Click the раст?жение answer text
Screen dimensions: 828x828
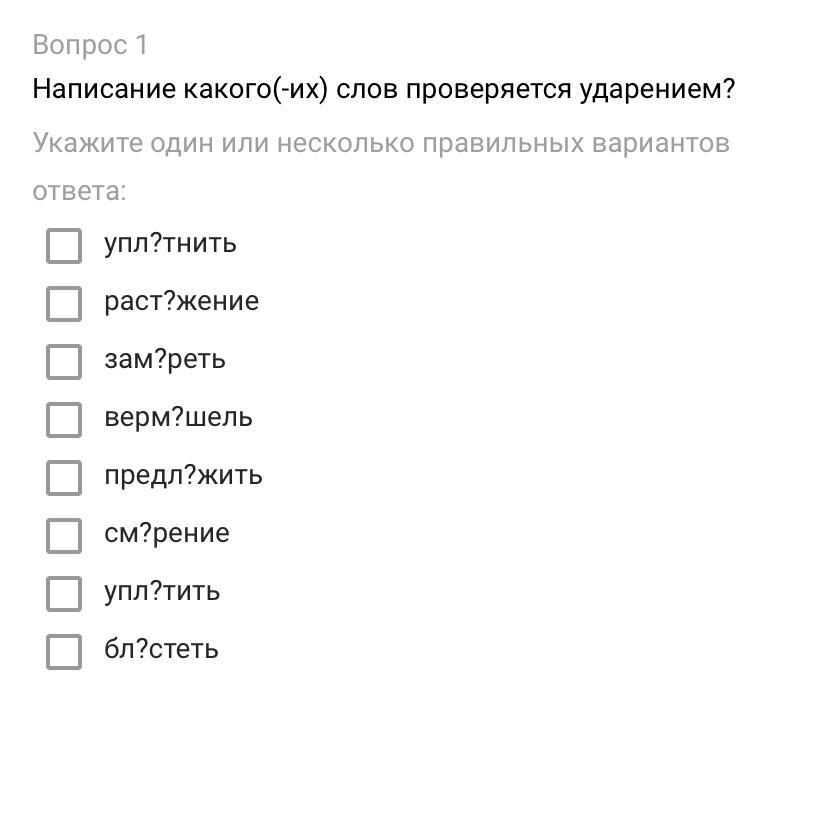(x=181, y=302)
